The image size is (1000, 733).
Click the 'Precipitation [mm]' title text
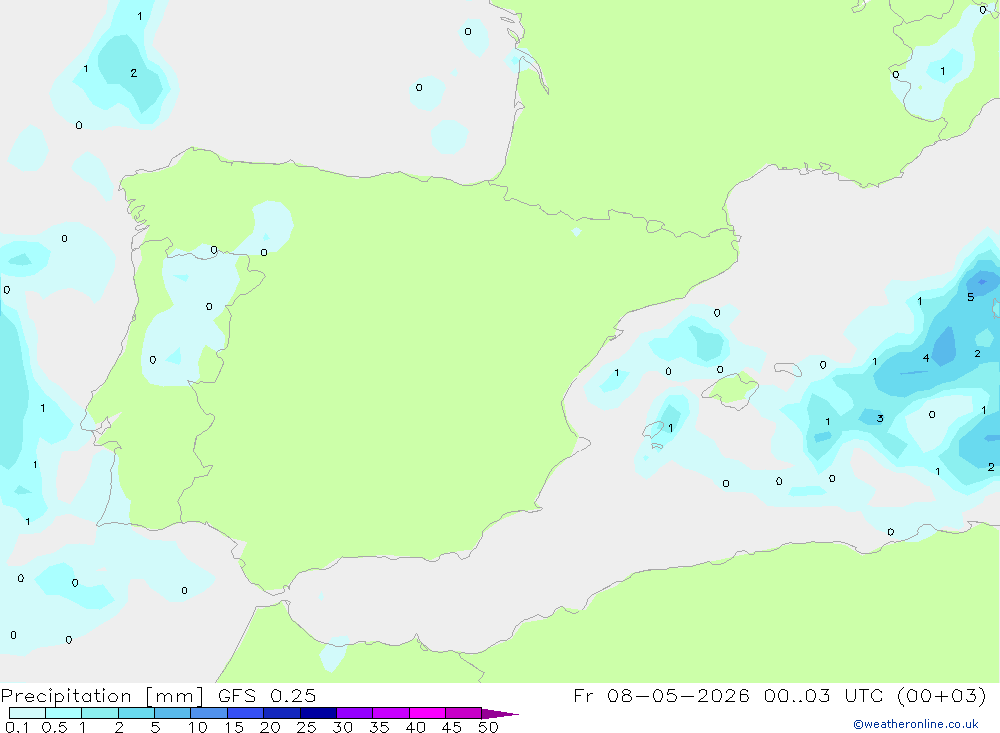click(103, 696)
